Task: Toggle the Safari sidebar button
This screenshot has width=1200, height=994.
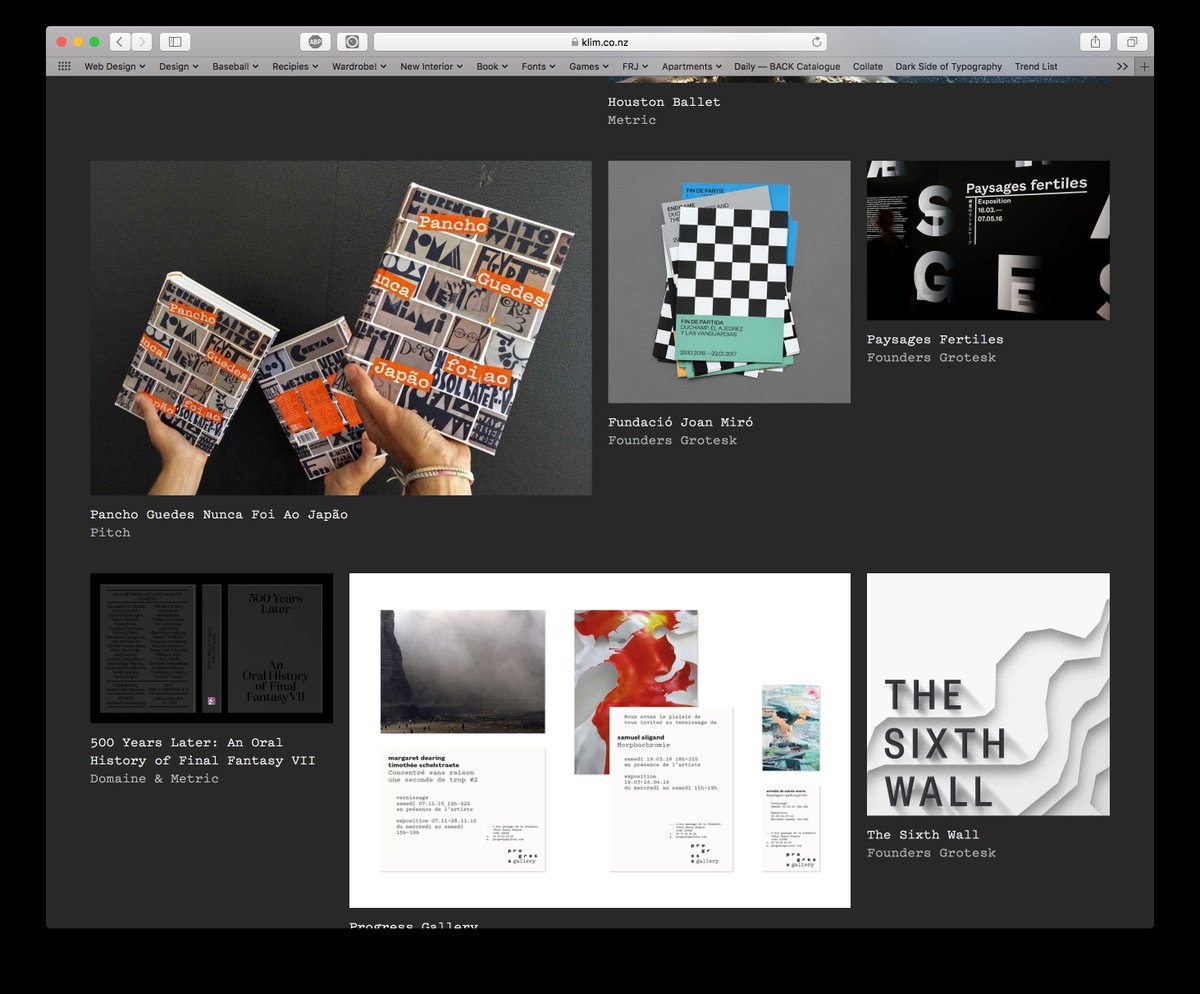Action: (x=175, y=42)
